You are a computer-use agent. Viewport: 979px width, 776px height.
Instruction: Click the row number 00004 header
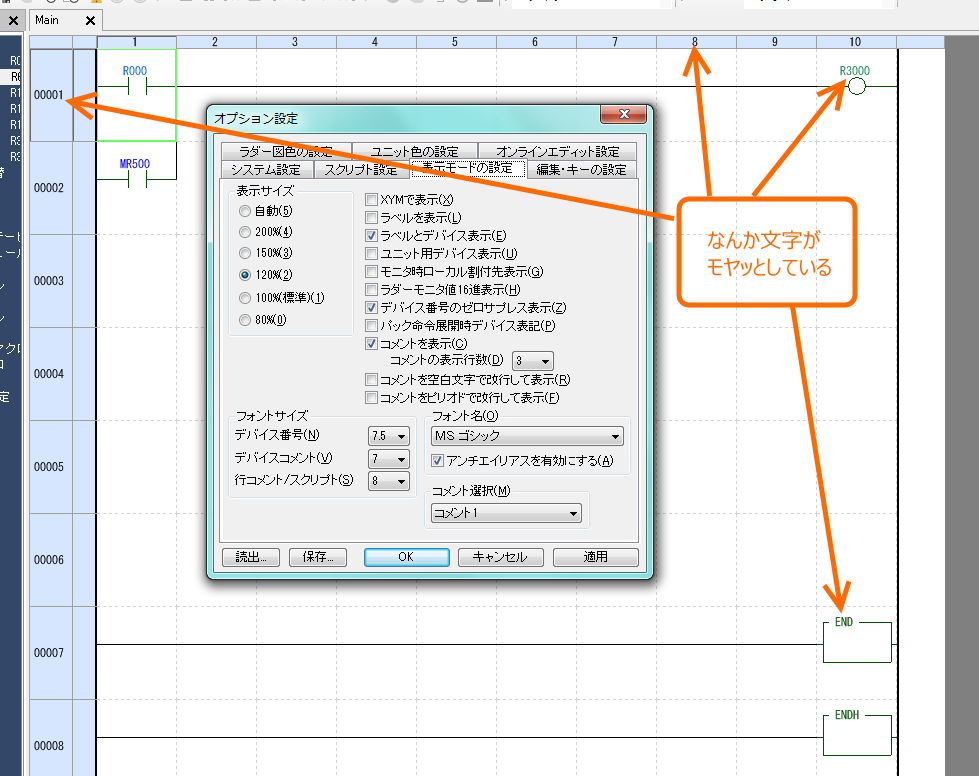point(49,374)
